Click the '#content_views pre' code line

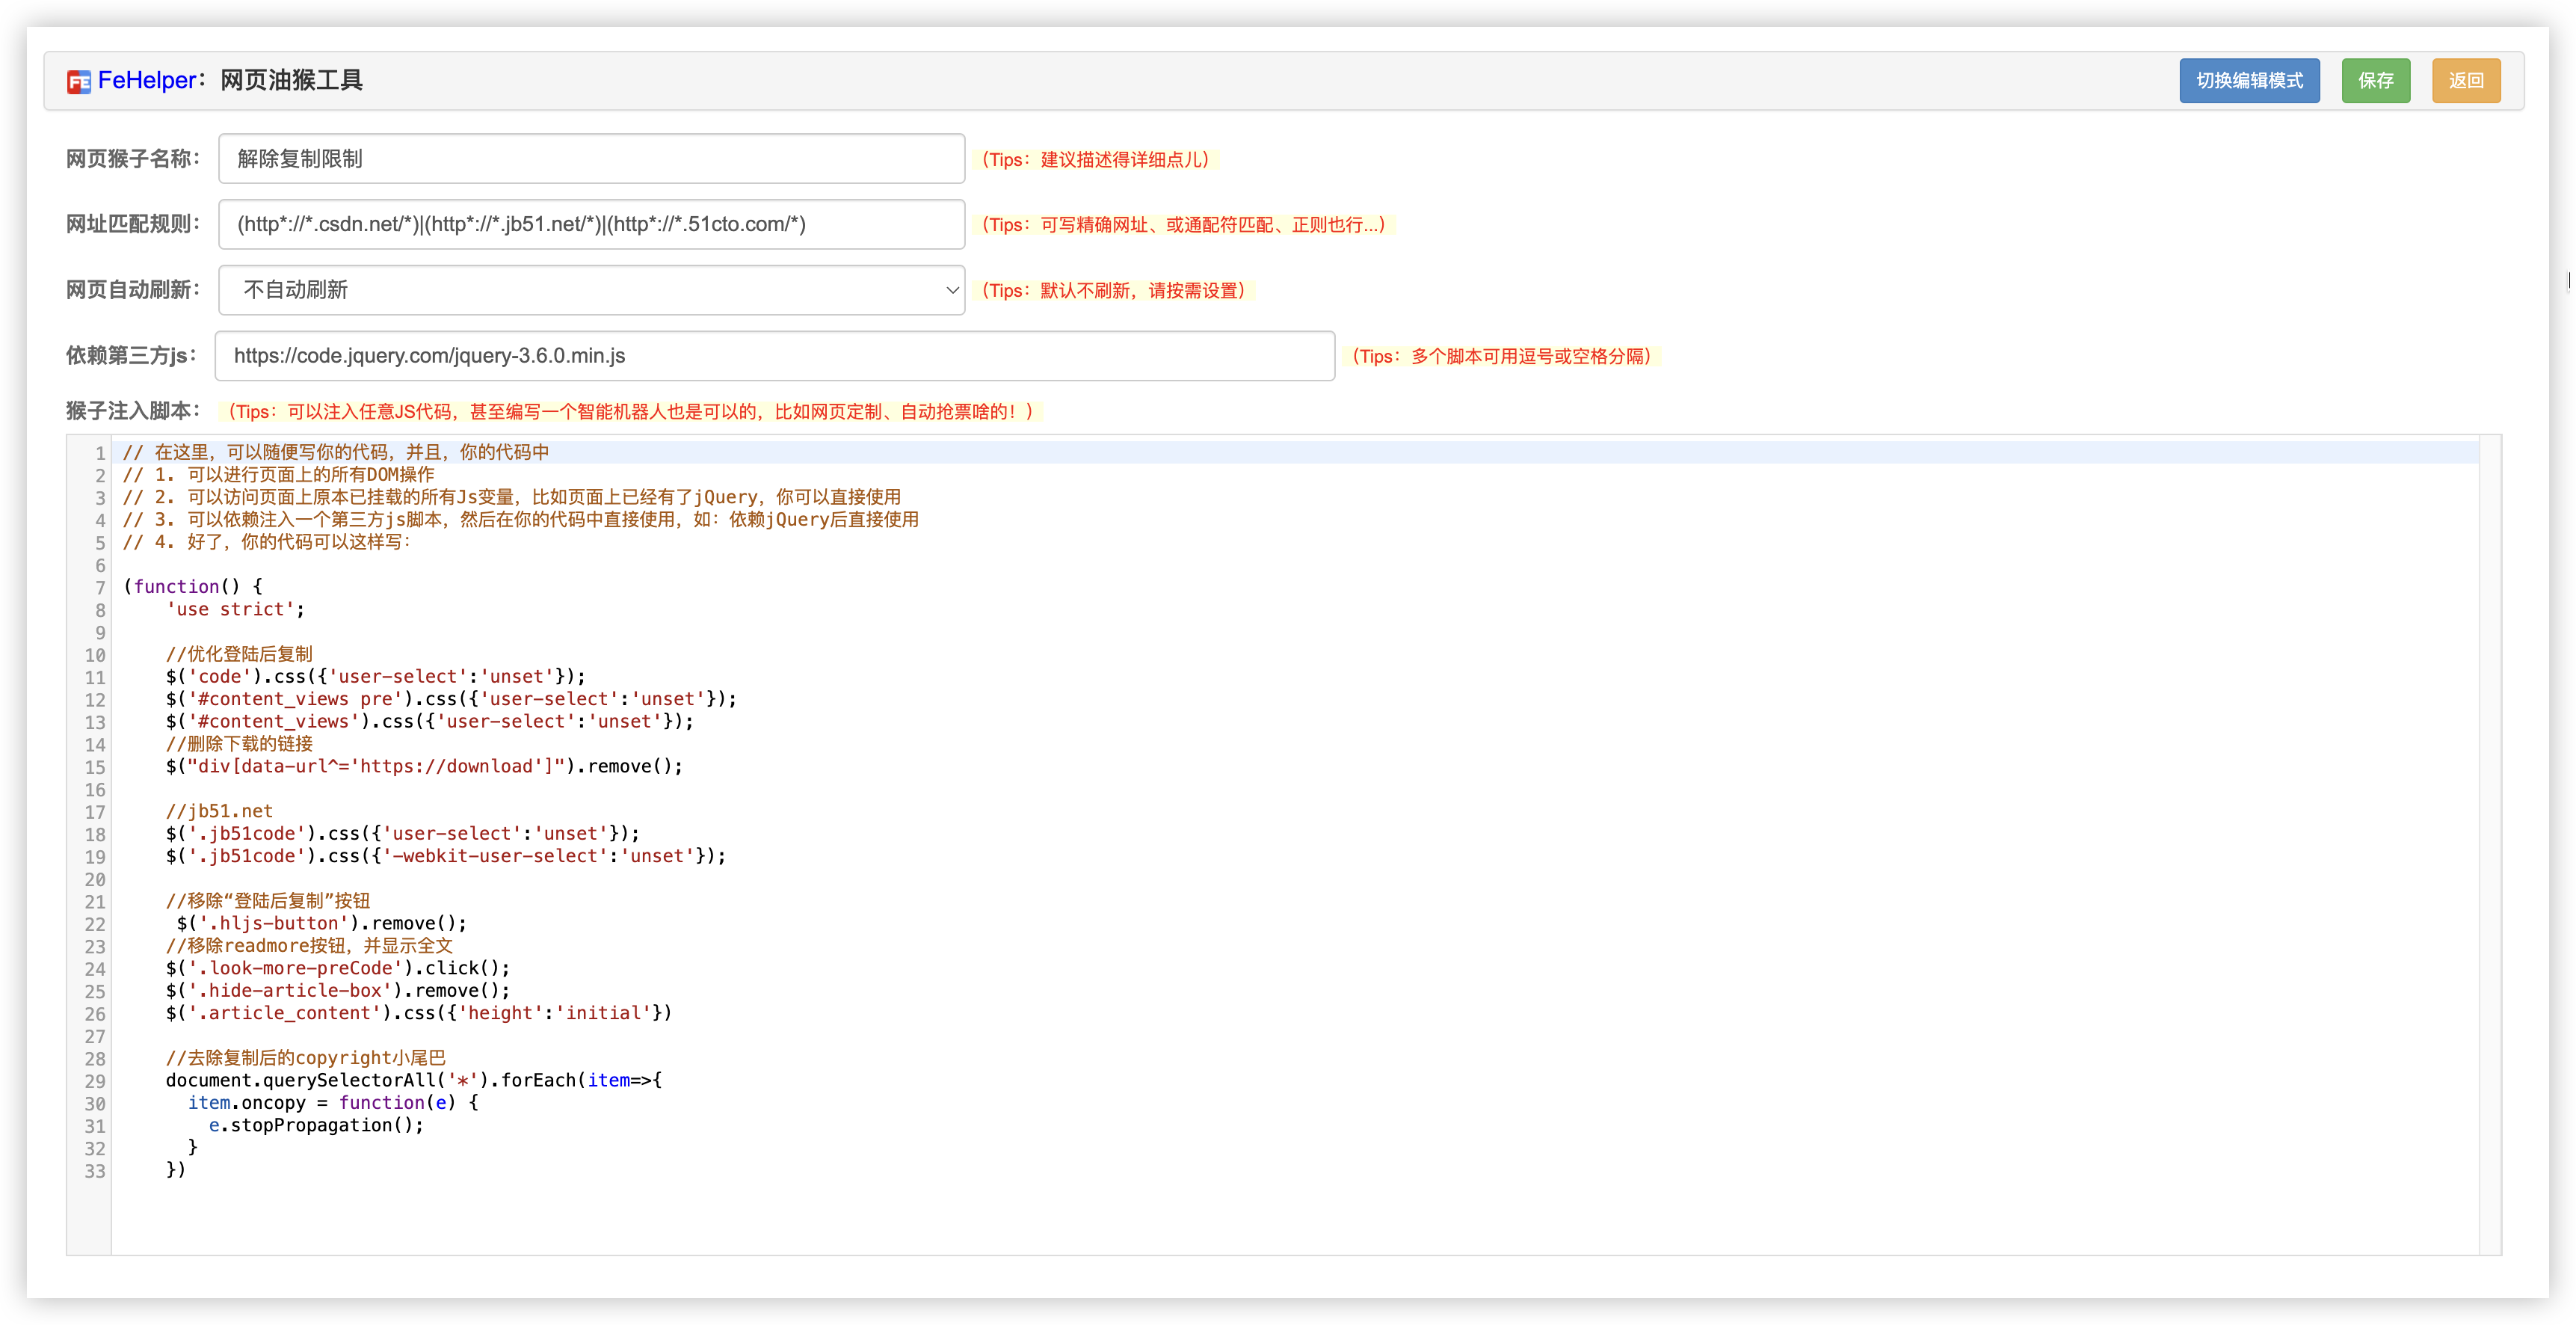coord(451,699)
